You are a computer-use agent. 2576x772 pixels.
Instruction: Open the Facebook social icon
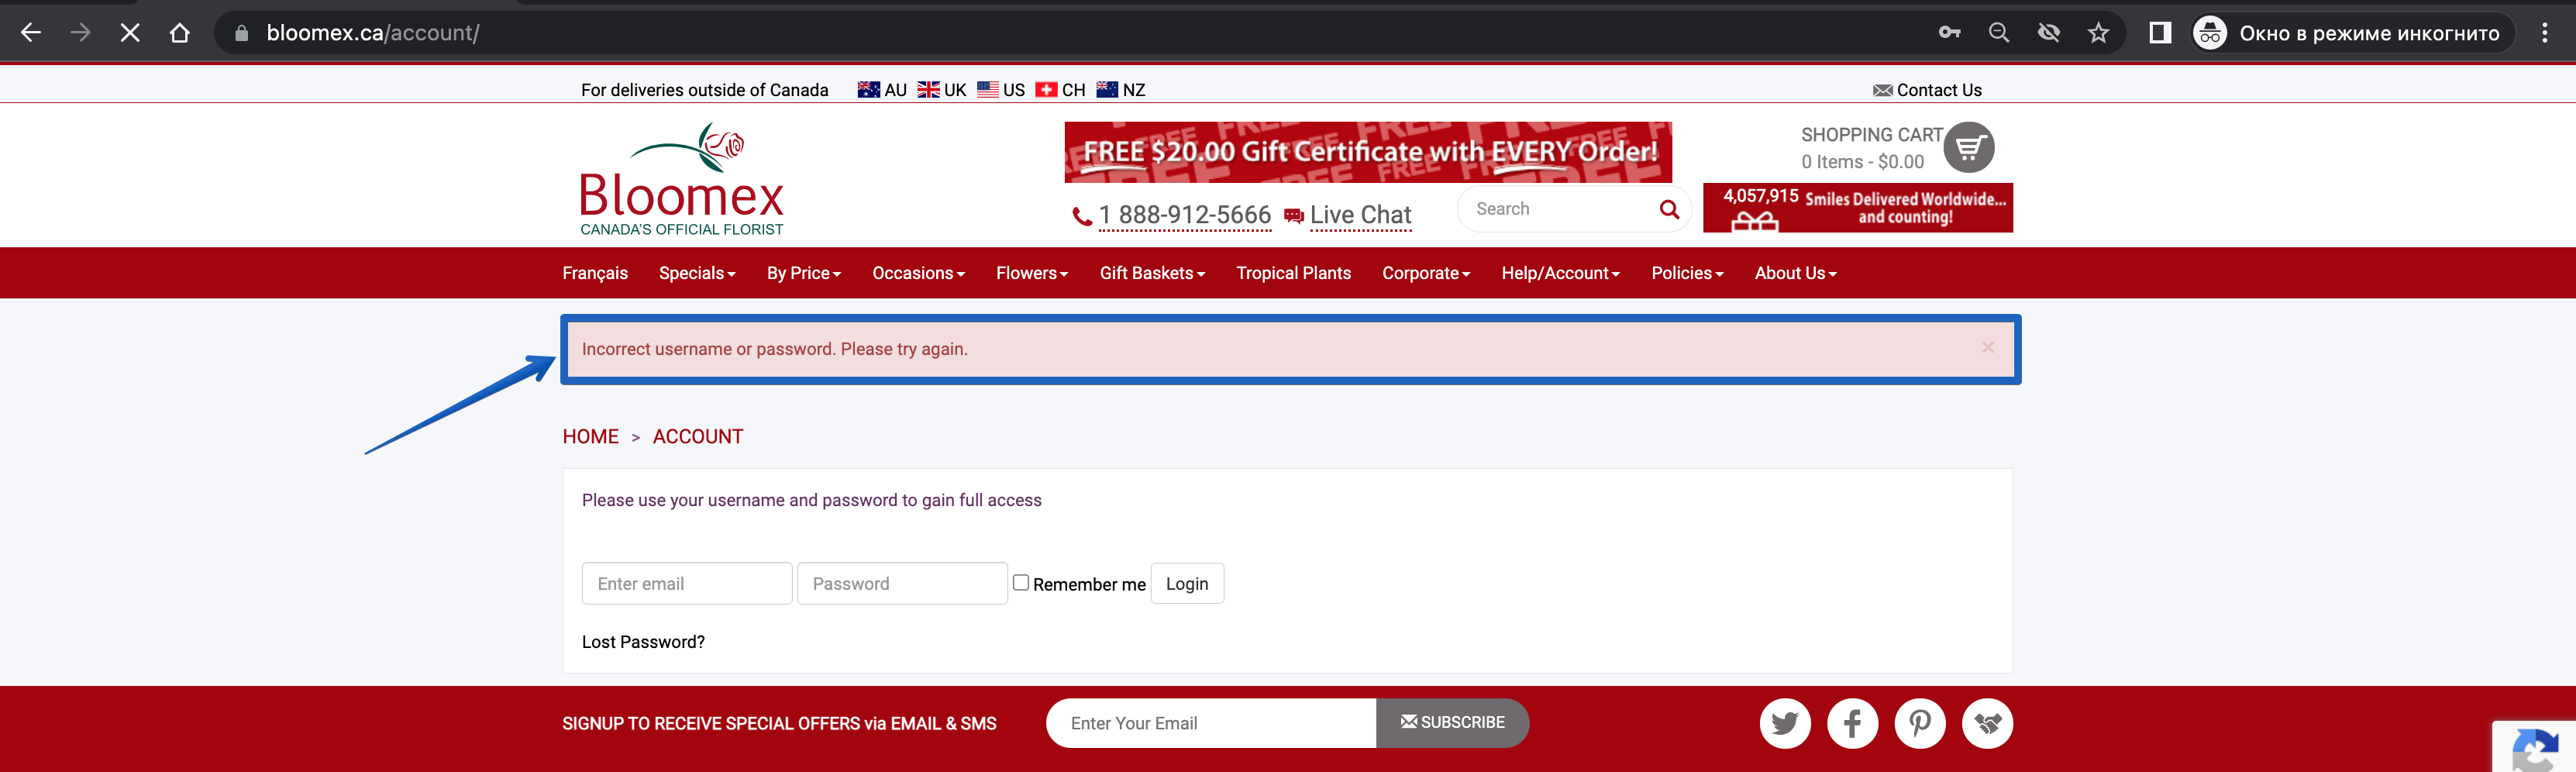[x=1852, y=723]
